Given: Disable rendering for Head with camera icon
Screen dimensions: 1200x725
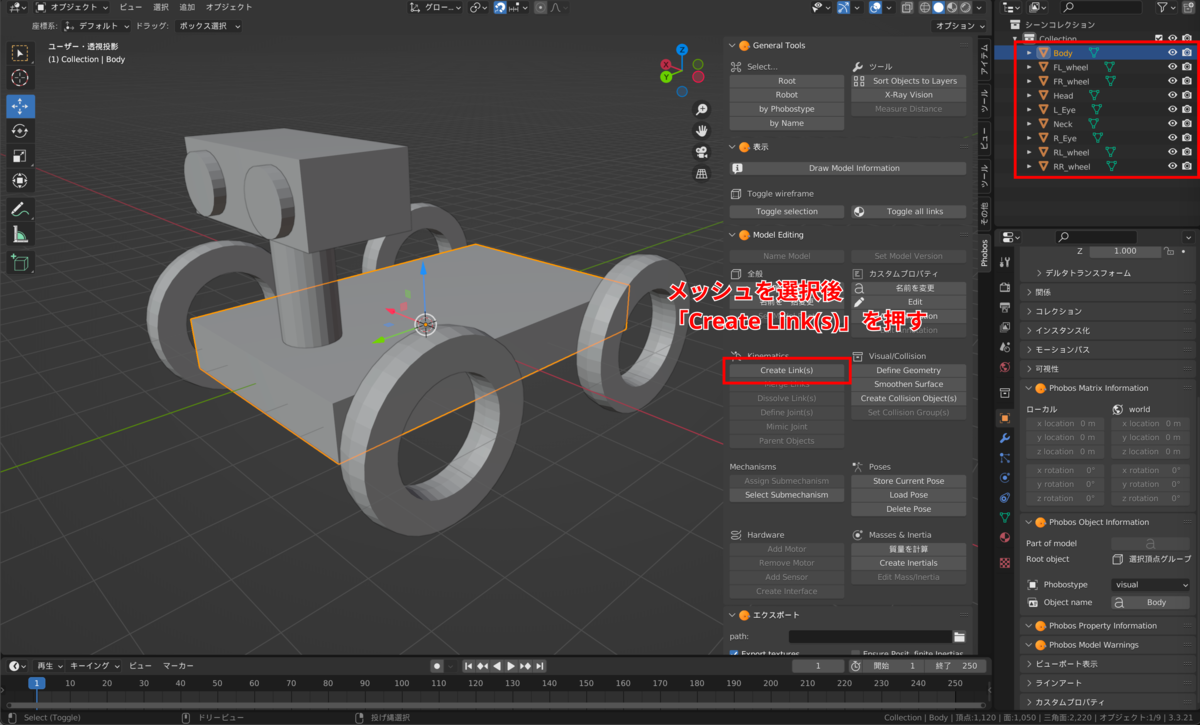Looking at the screenshot, I should click(x=1187, y=96).
